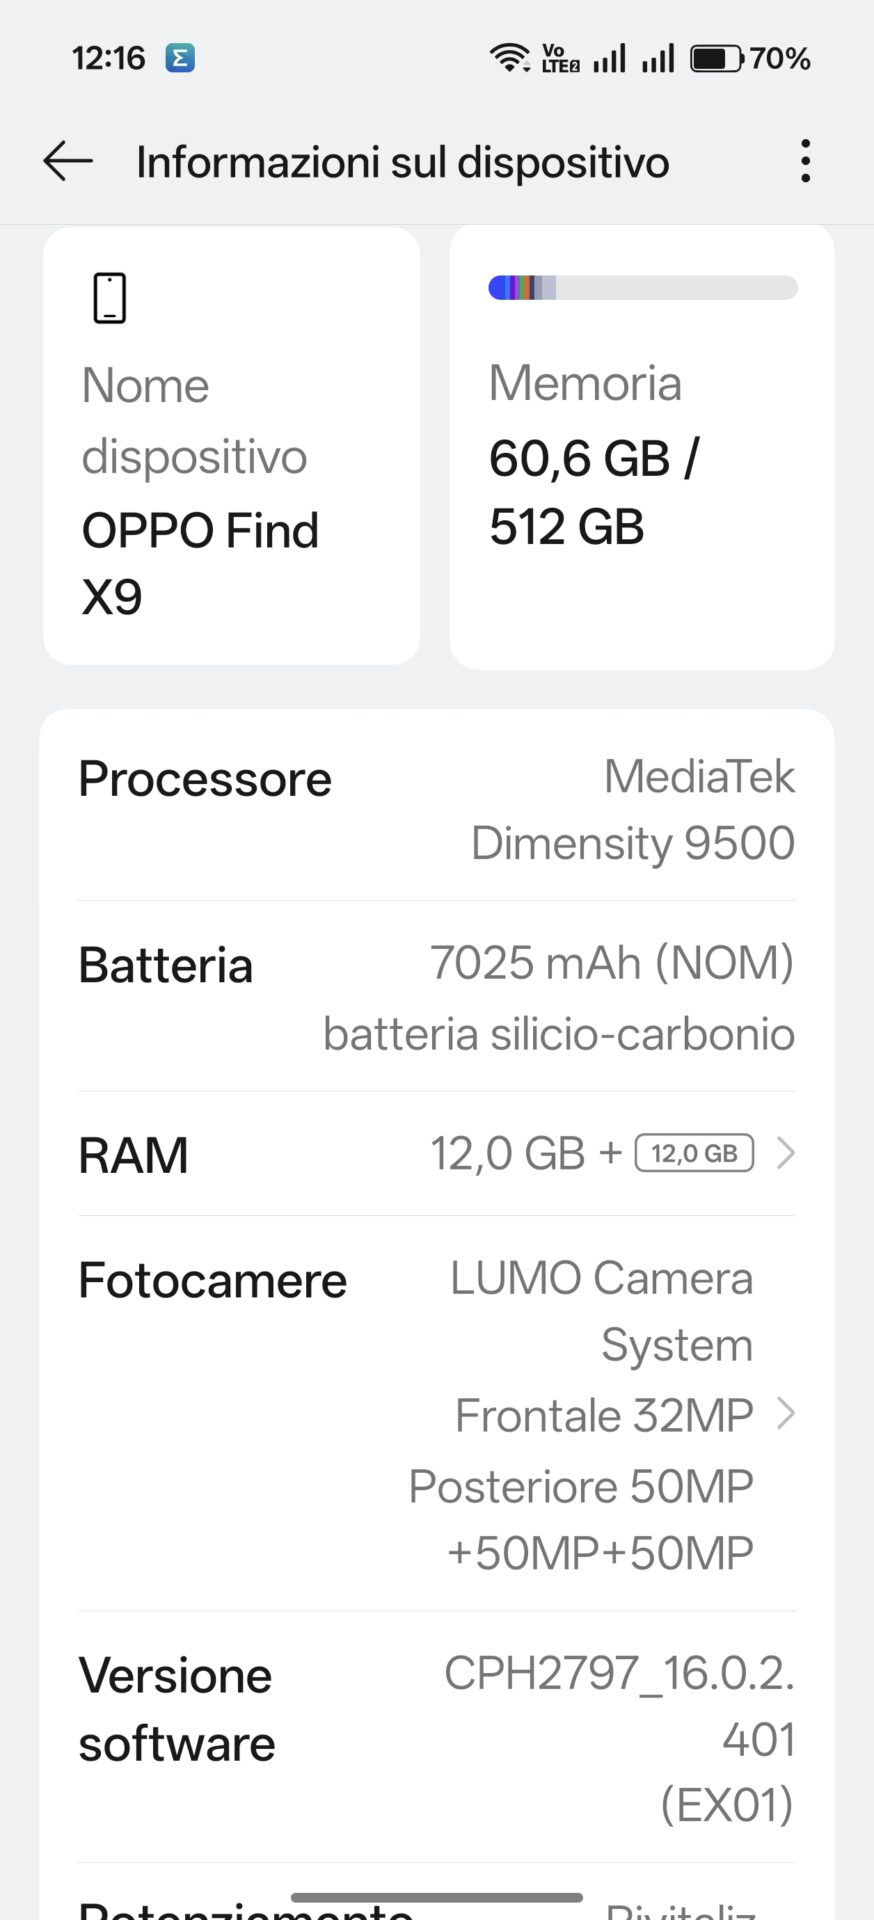Open the three-dot overflow menu

point(805,161)
